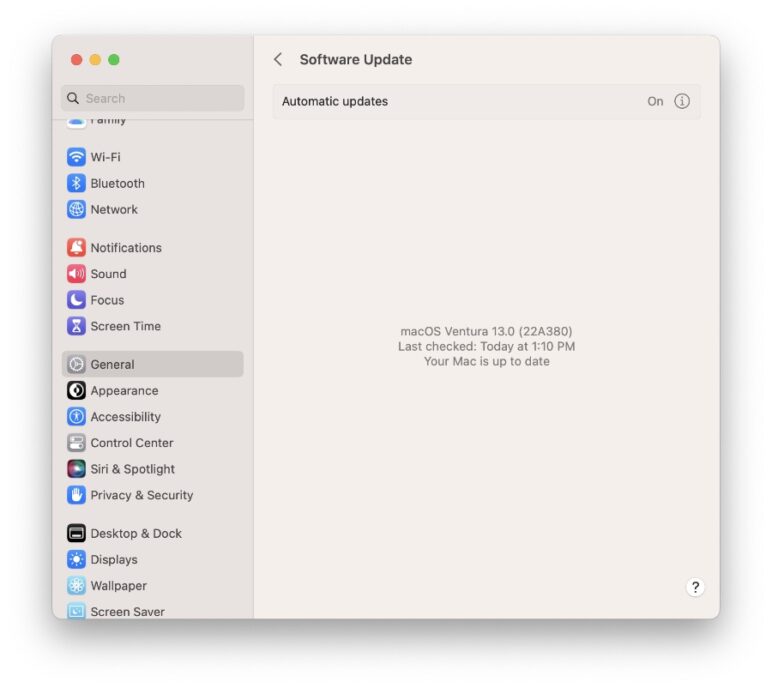Go back using the back chevron
The width and height of the screenshot is (772, 688).
(278, 60)
